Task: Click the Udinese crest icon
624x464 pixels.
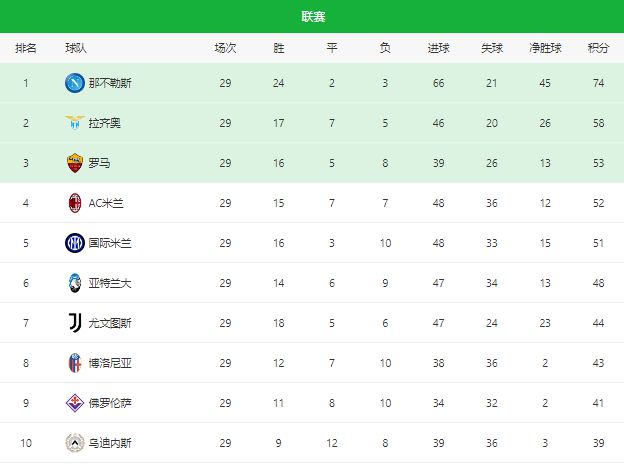Action: point(75,443)
